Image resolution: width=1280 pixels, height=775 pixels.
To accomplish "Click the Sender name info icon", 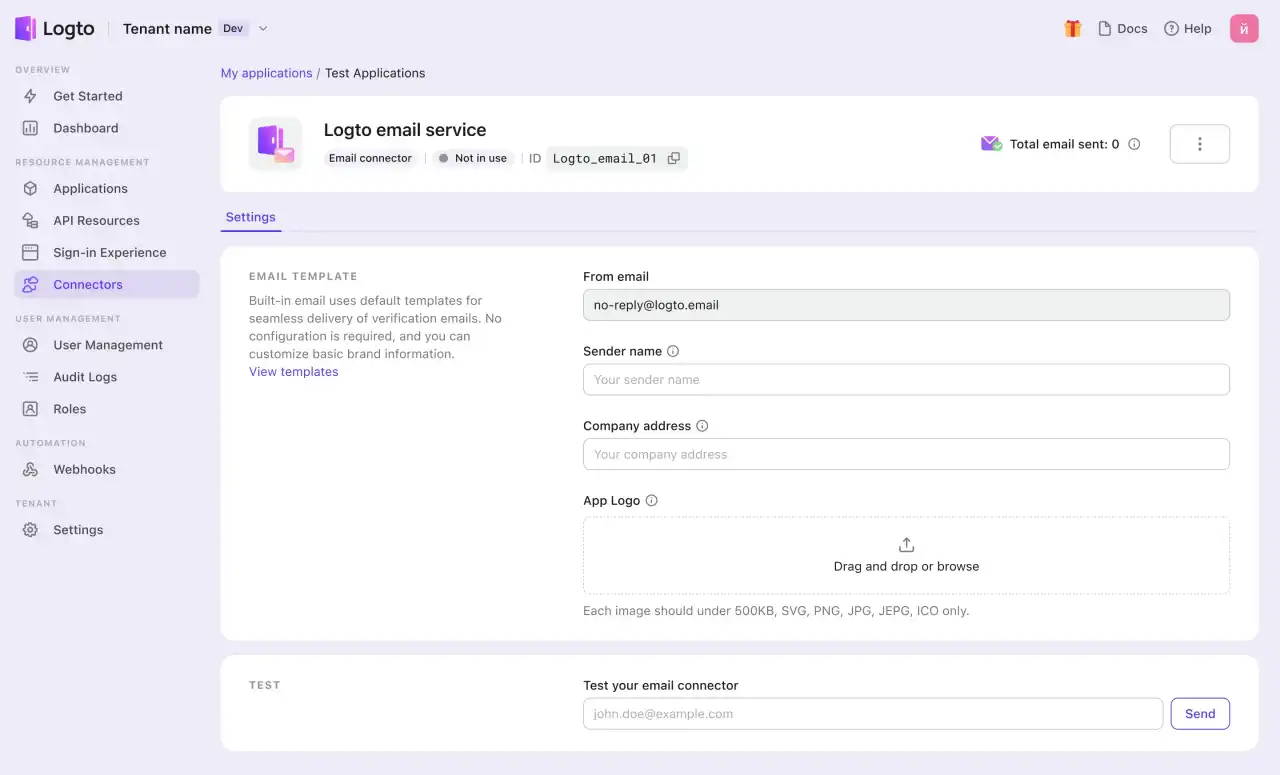I will tap(673, 351).
